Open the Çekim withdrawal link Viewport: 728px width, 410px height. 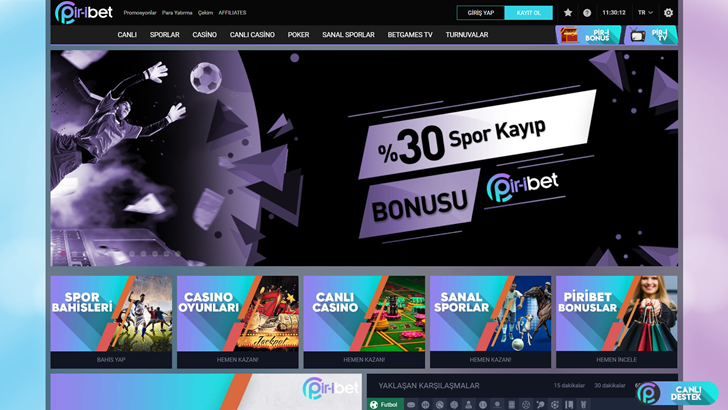(x=205, y=13)
